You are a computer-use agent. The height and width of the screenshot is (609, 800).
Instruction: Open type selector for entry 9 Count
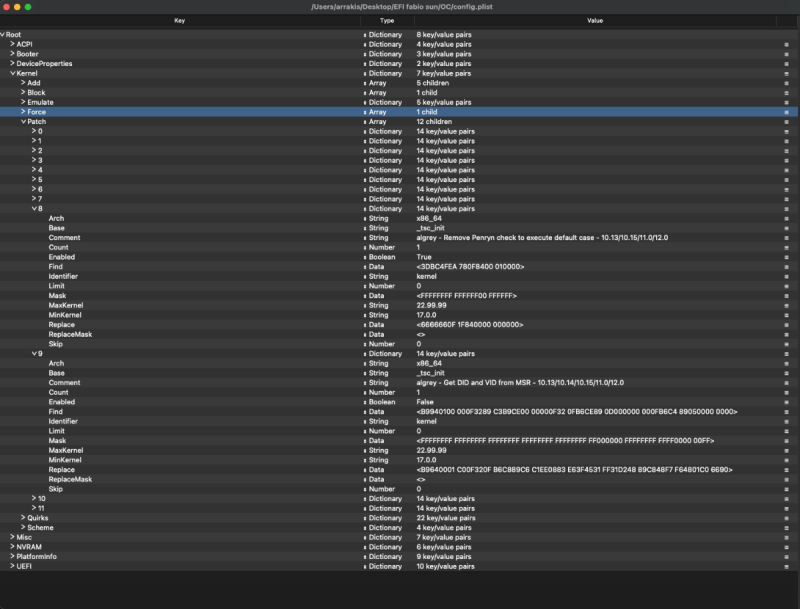tap(365, 392)
